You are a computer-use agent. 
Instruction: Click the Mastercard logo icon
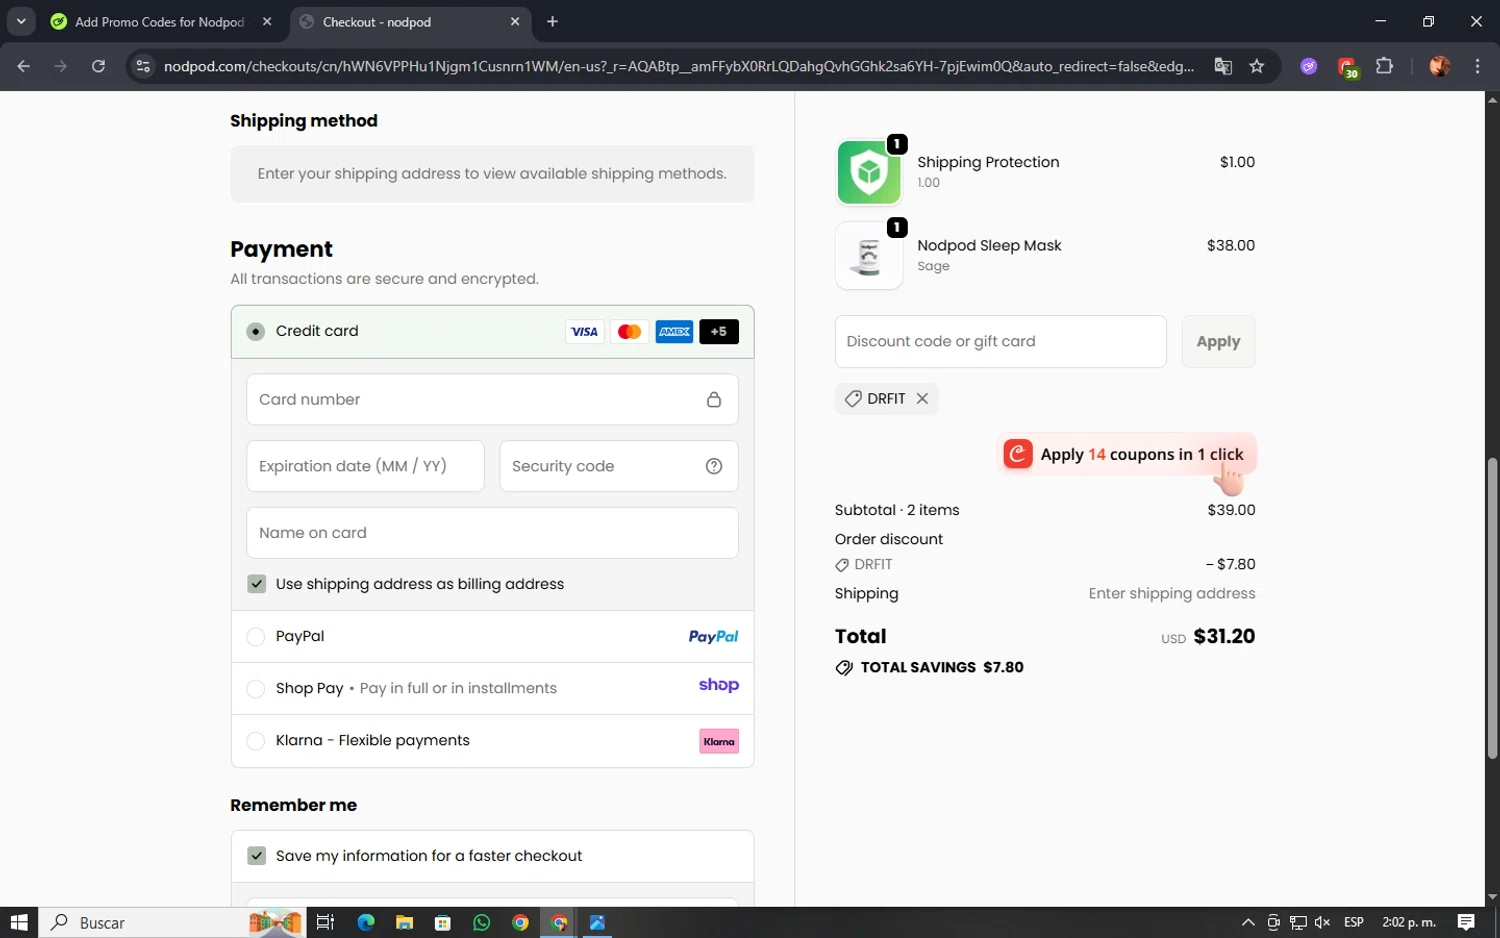point(629,332)
